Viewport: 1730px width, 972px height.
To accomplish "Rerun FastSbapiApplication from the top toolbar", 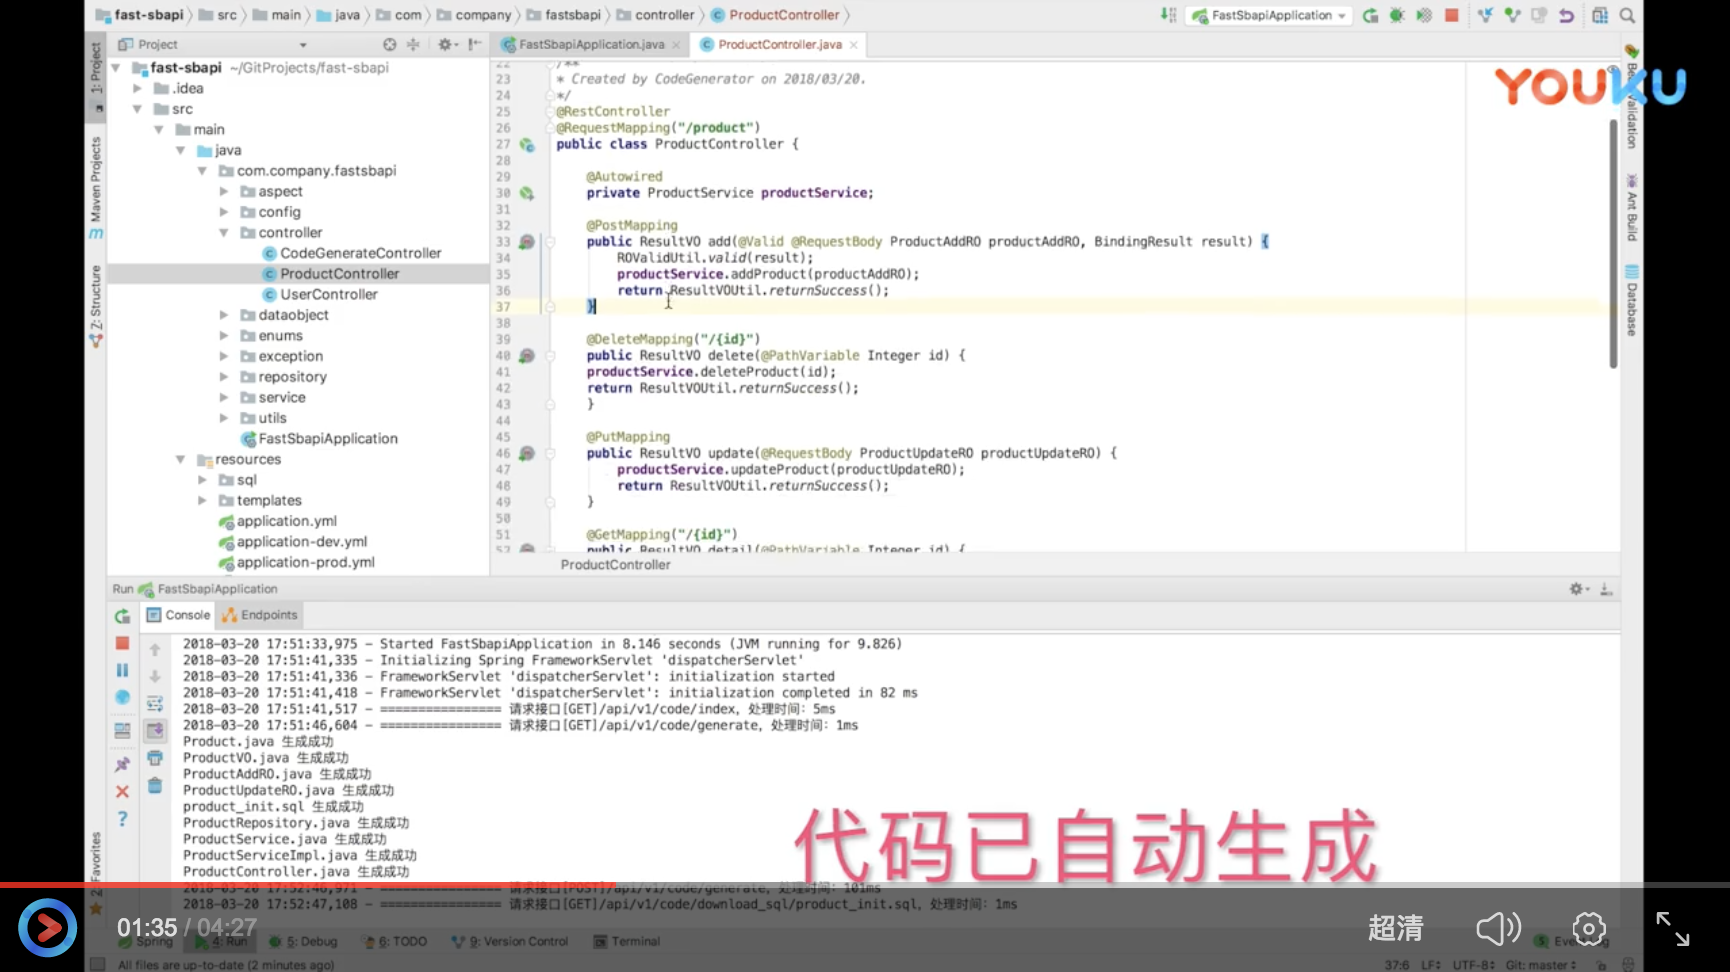I will 1371,15.
